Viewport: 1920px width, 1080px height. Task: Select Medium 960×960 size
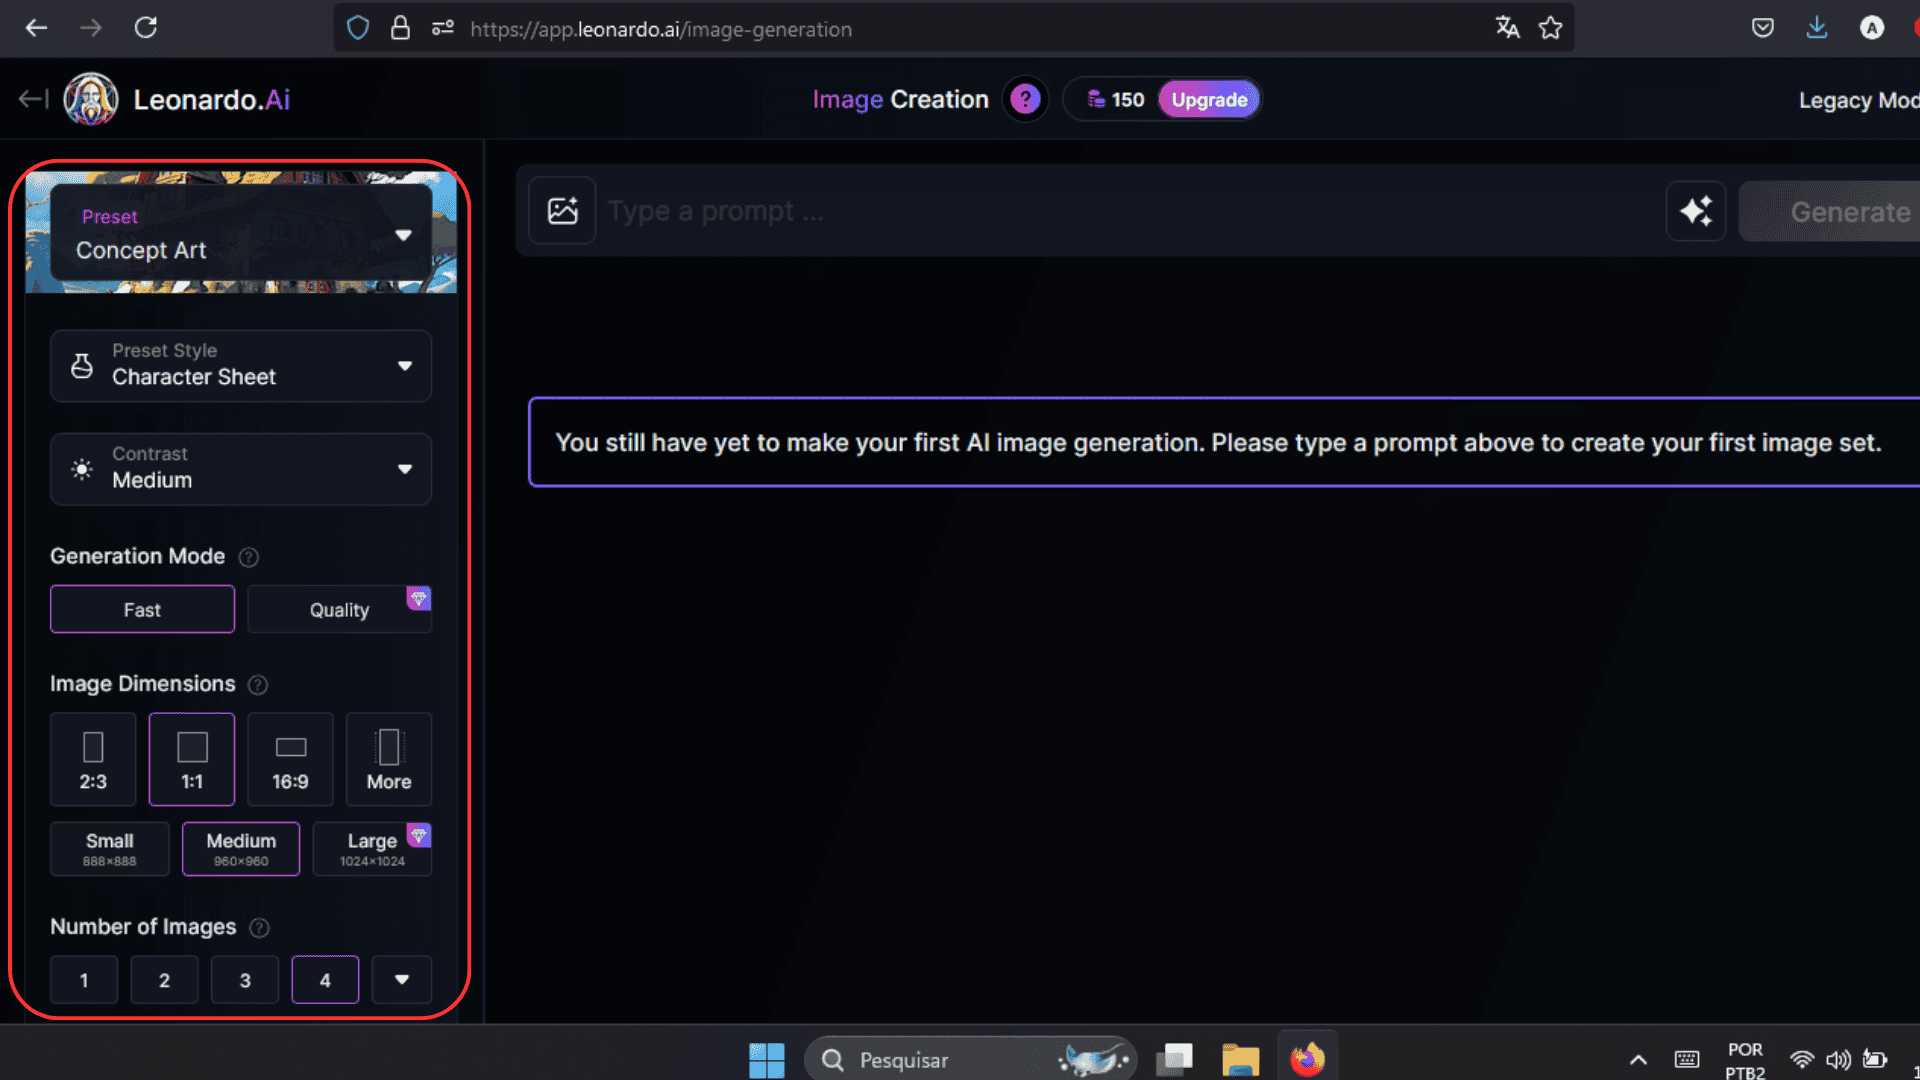coord(241,849)
